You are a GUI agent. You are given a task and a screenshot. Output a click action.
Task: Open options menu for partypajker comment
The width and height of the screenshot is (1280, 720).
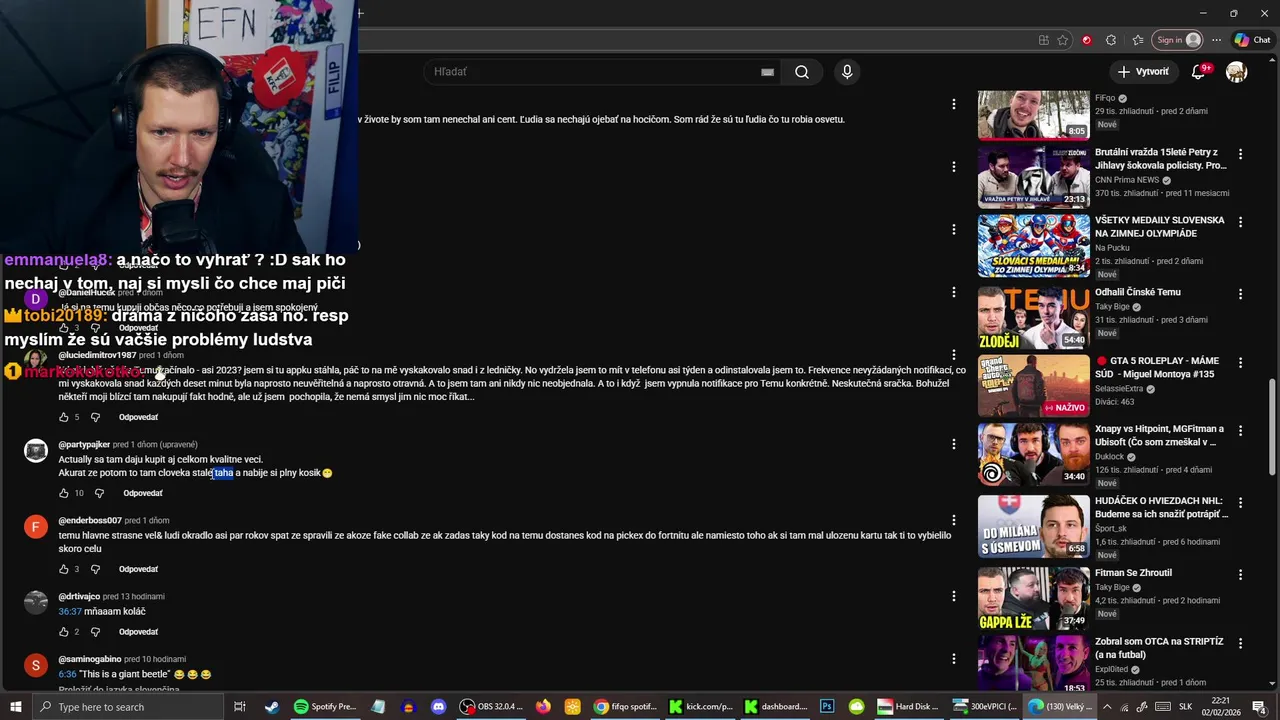(x=954, y=444)
